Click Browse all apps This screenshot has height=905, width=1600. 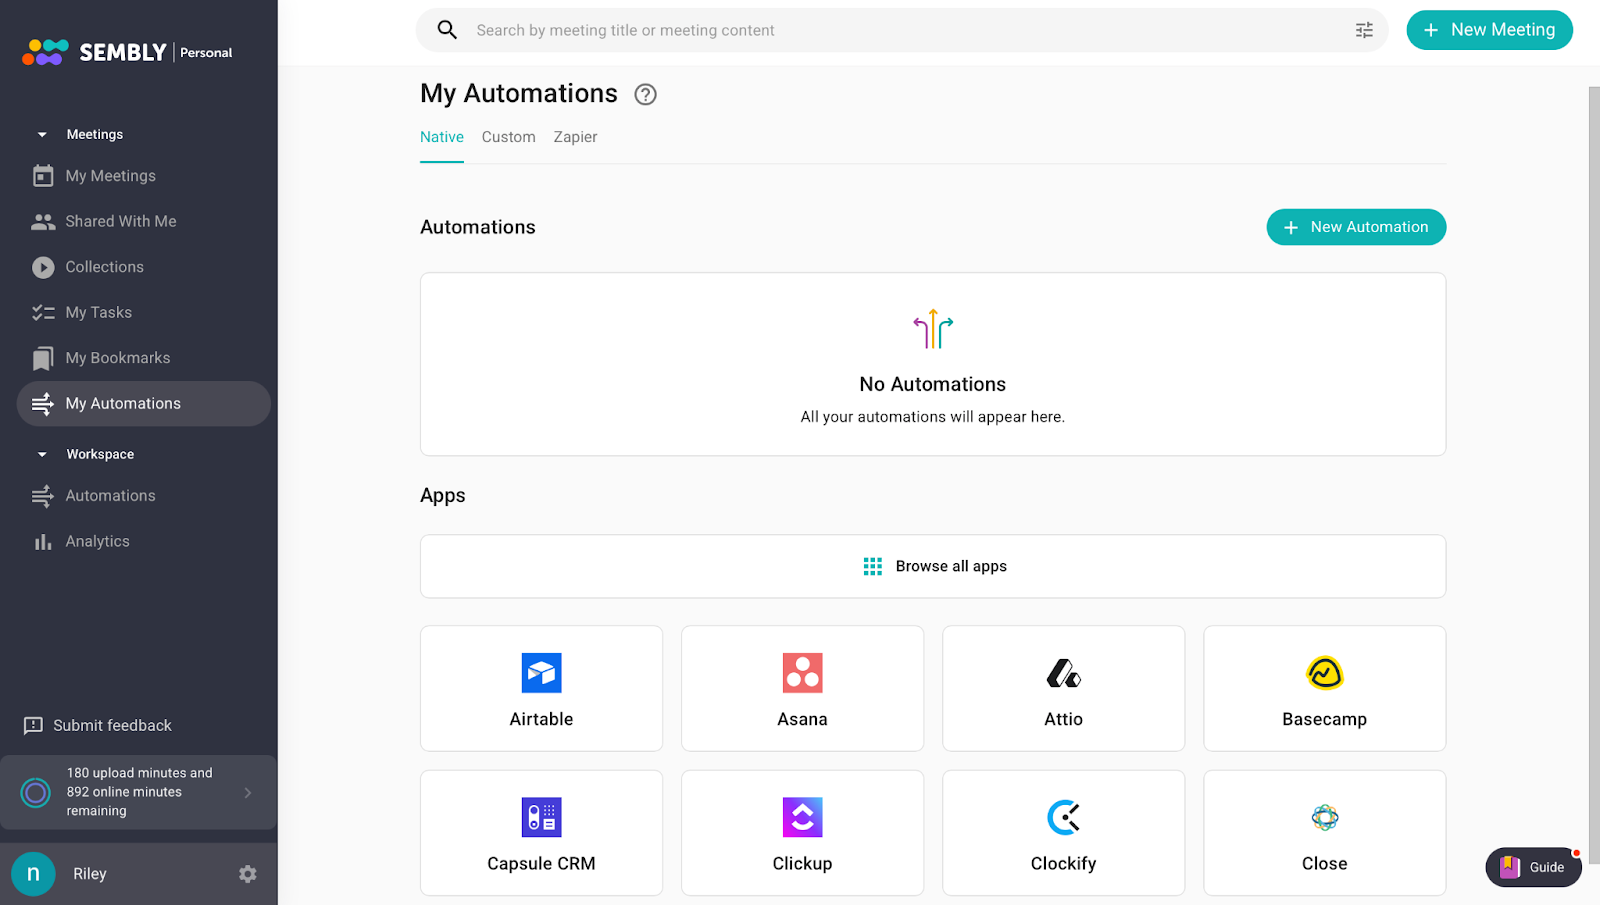tap(933, 567)
